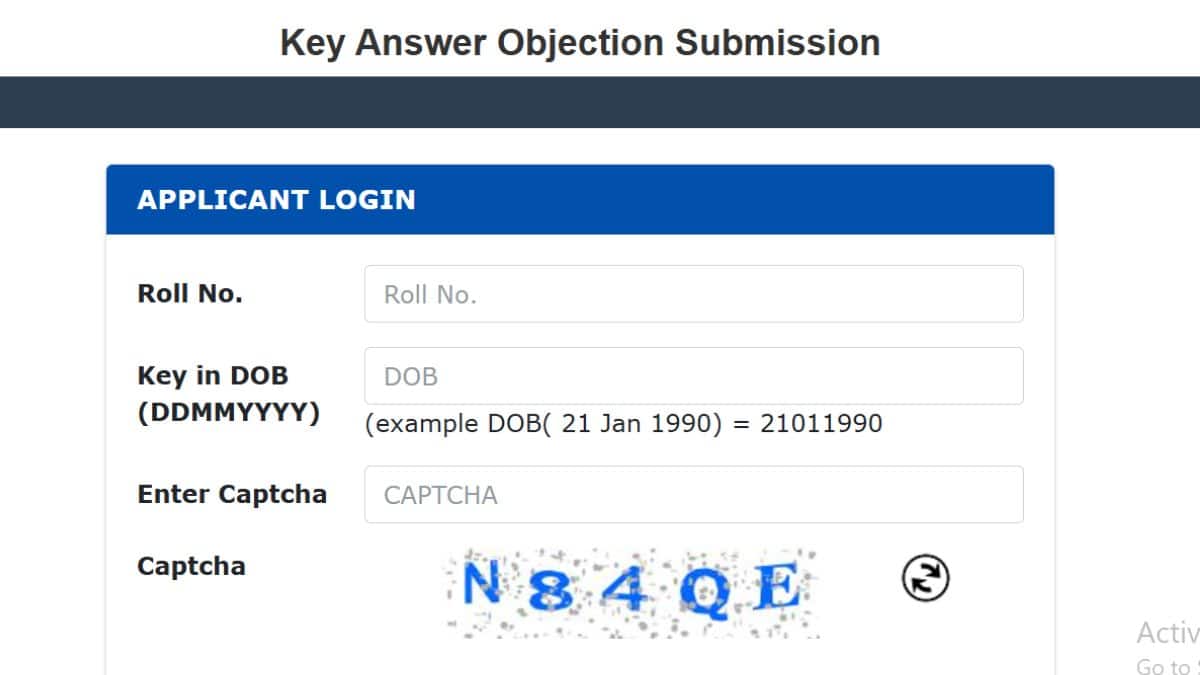Click the refresh captcha icon
1200x675 pixels.
925,579
